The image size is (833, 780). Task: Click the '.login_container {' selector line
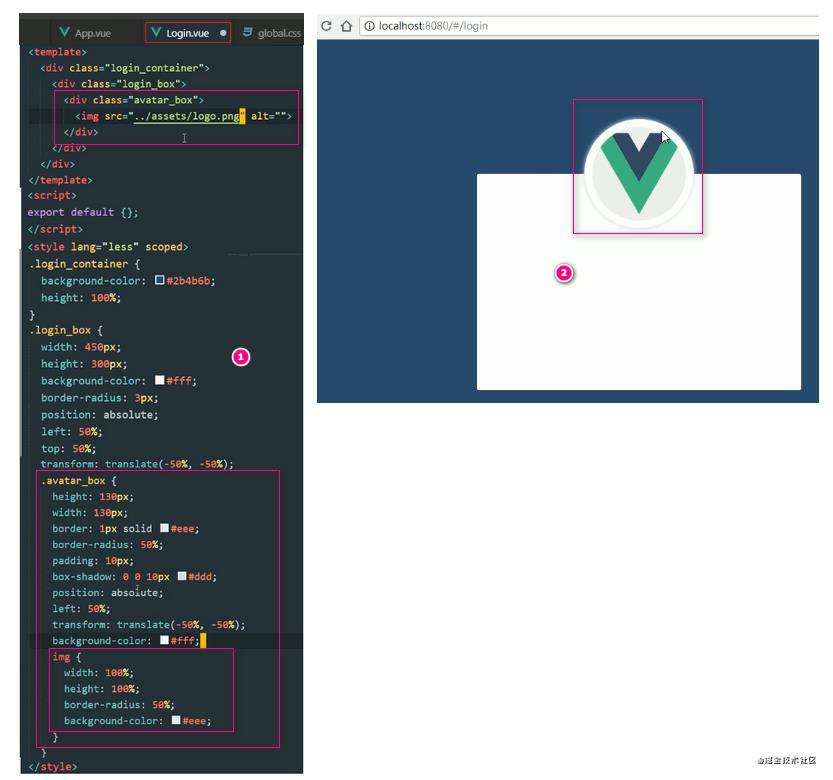pyautogui.click(x=84, y=264)
